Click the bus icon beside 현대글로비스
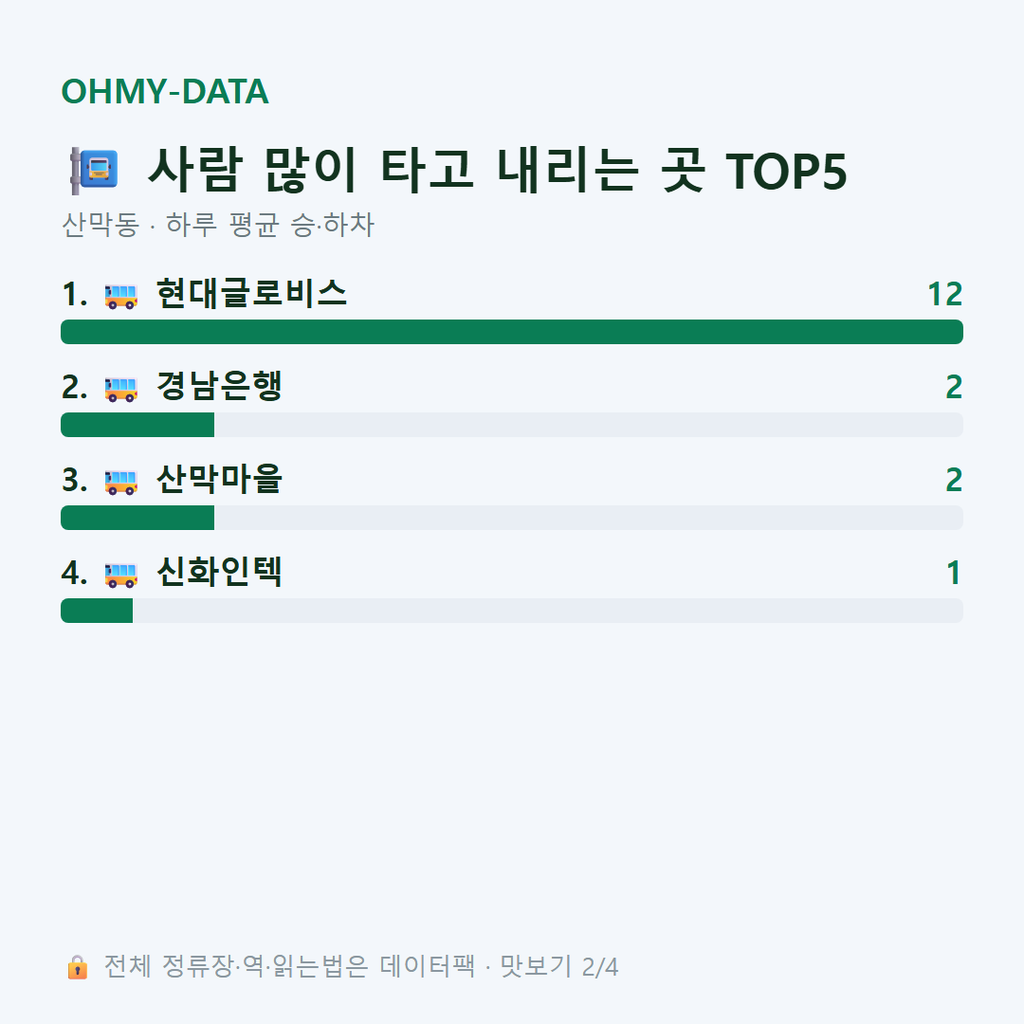 click(x=121, y=295)
